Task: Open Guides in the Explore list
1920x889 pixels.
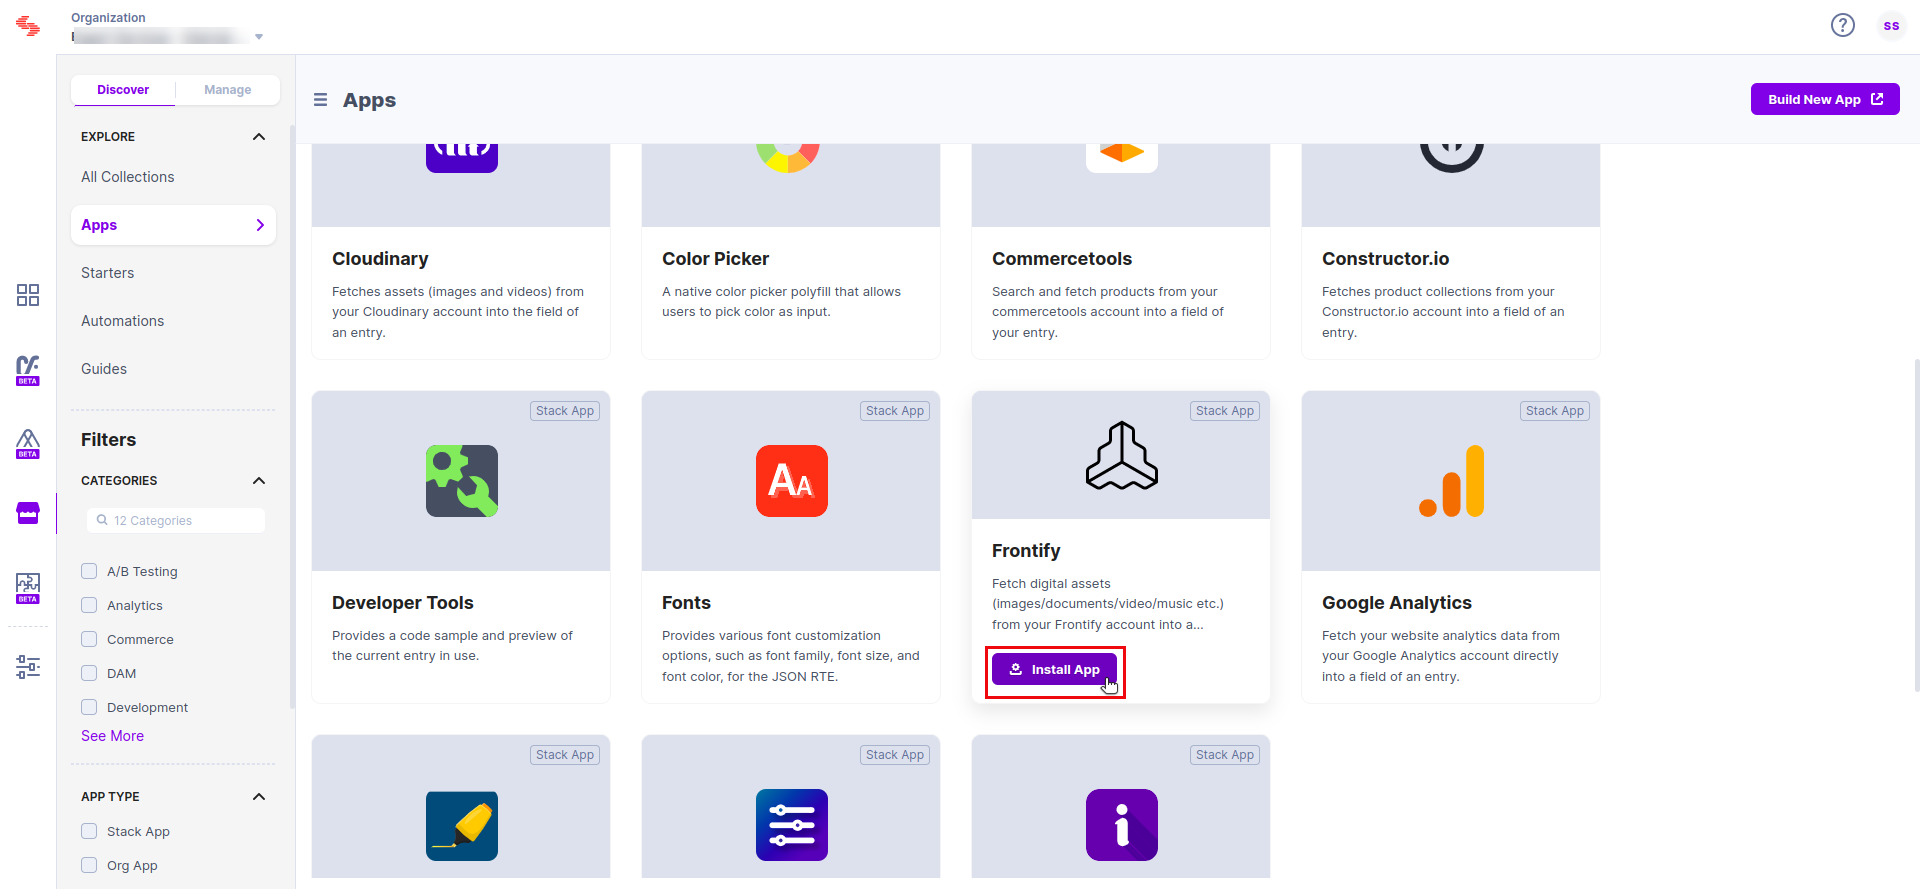Action: coord(104,369)
